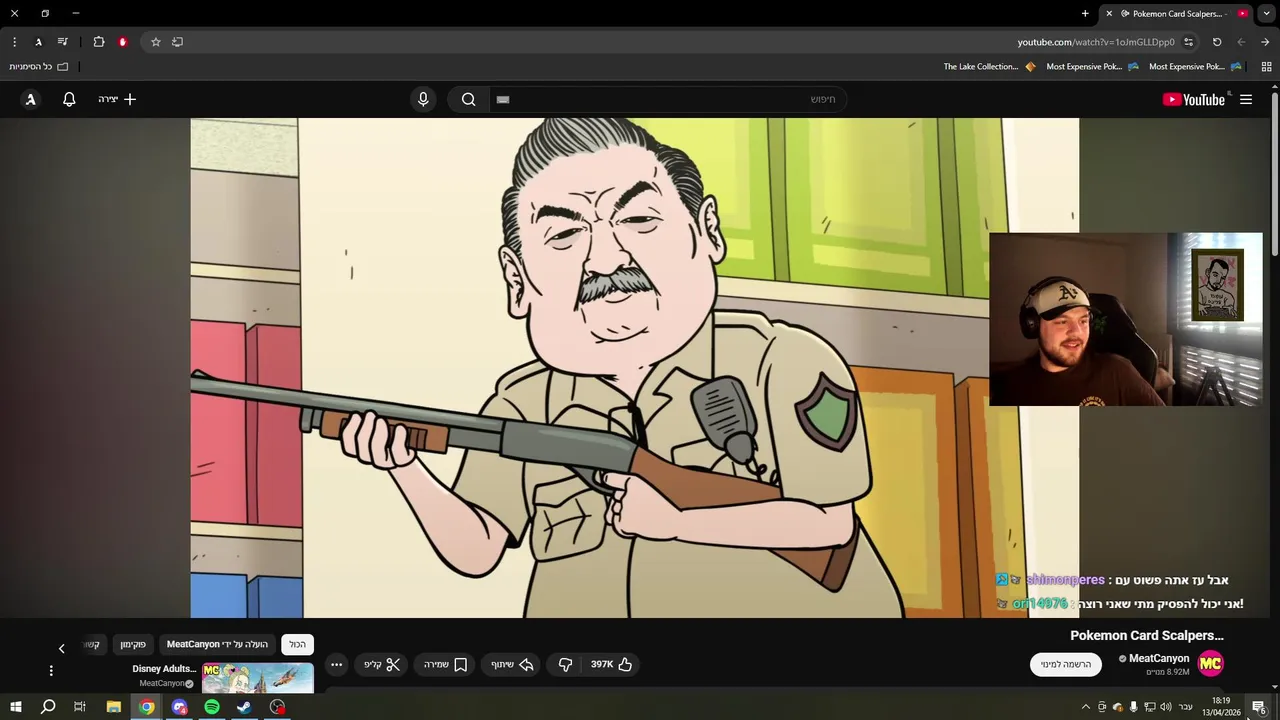Close the Pokemon Card Scalpers tab
The height and width of the screenshot is (720, 1280).
point(1109,13)
